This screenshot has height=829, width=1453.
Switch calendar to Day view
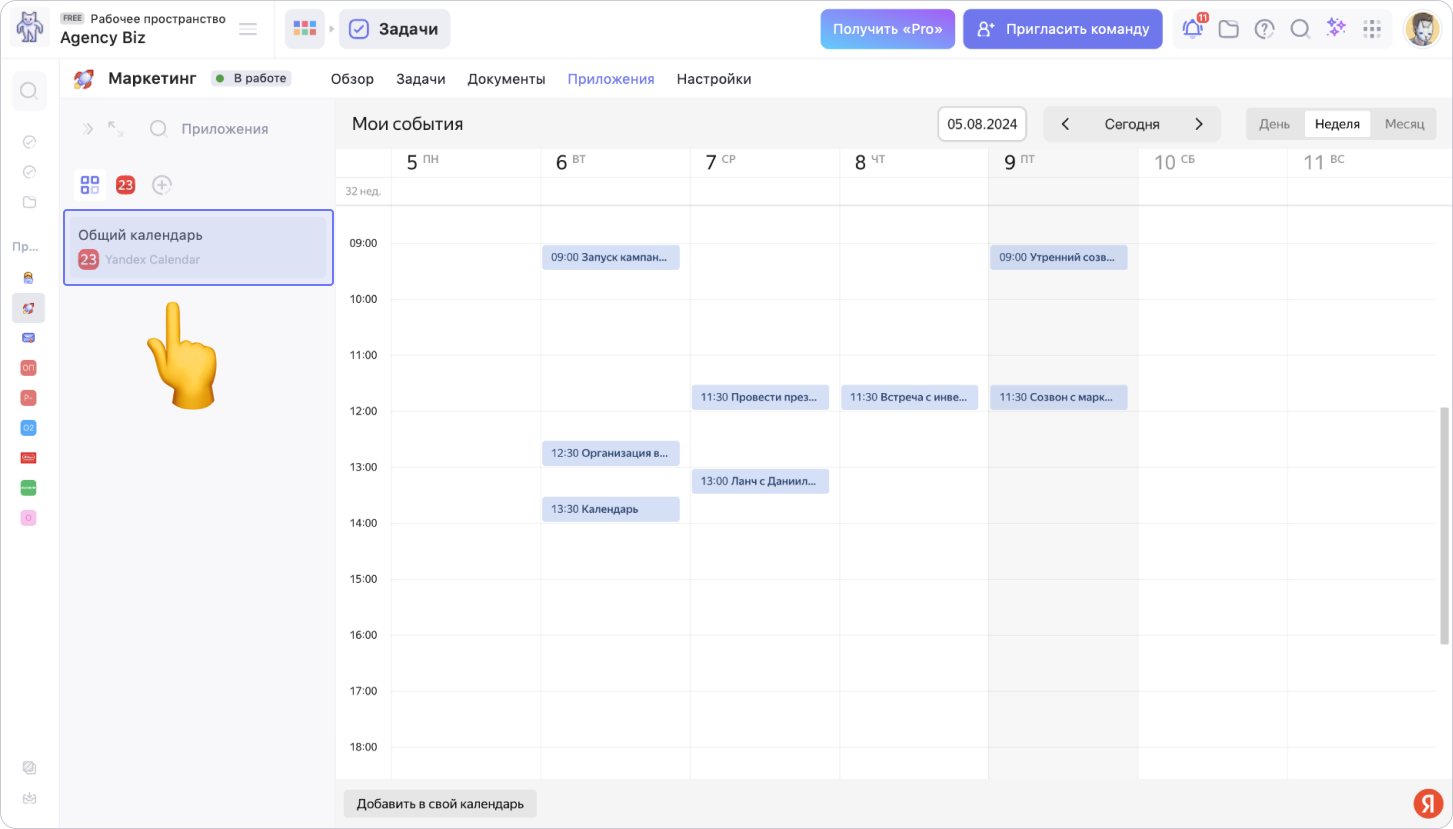click(1274, 124)
